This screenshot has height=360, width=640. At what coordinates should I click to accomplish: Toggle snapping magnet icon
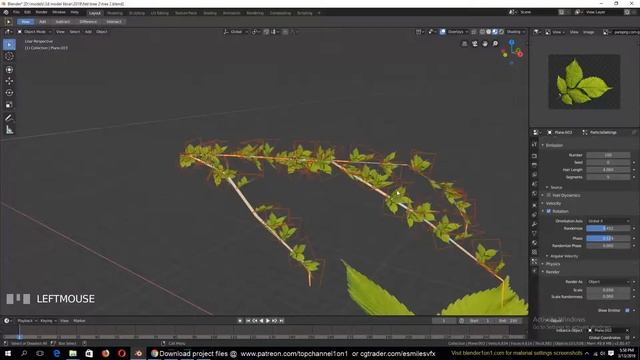click(266, 32)
